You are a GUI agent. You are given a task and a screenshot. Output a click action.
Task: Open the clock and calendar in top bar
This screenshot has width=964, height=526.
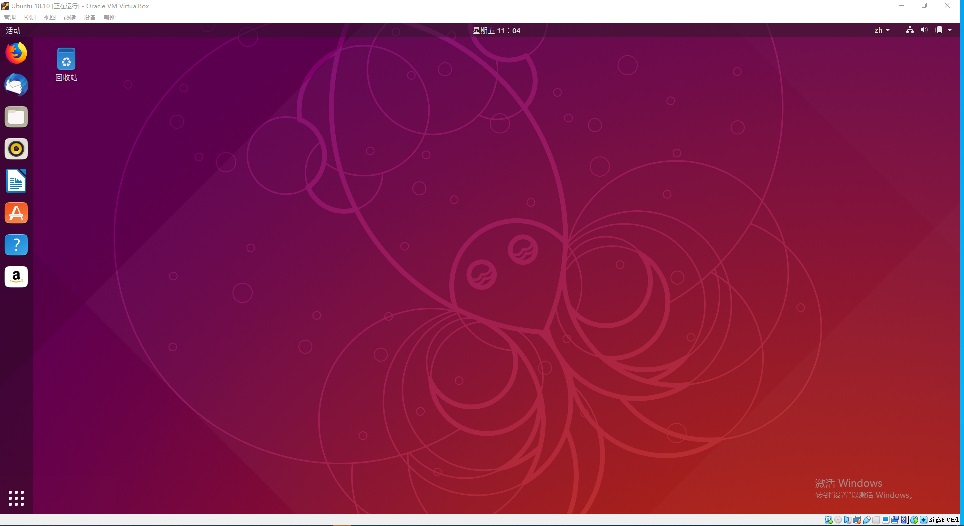[497, 30]
